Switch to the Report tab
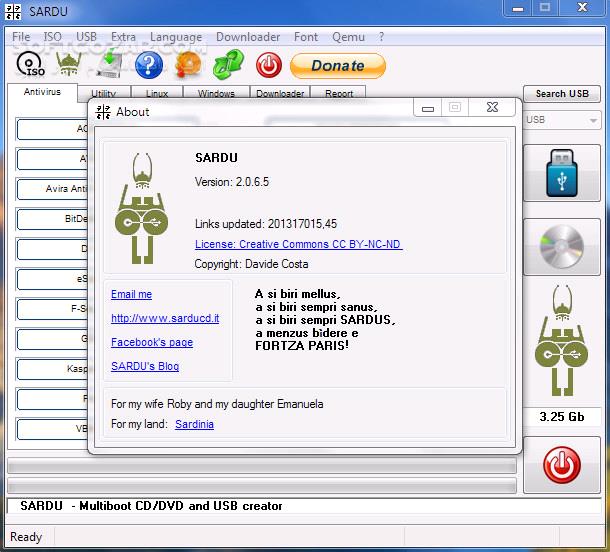 (x=338, y=94)
